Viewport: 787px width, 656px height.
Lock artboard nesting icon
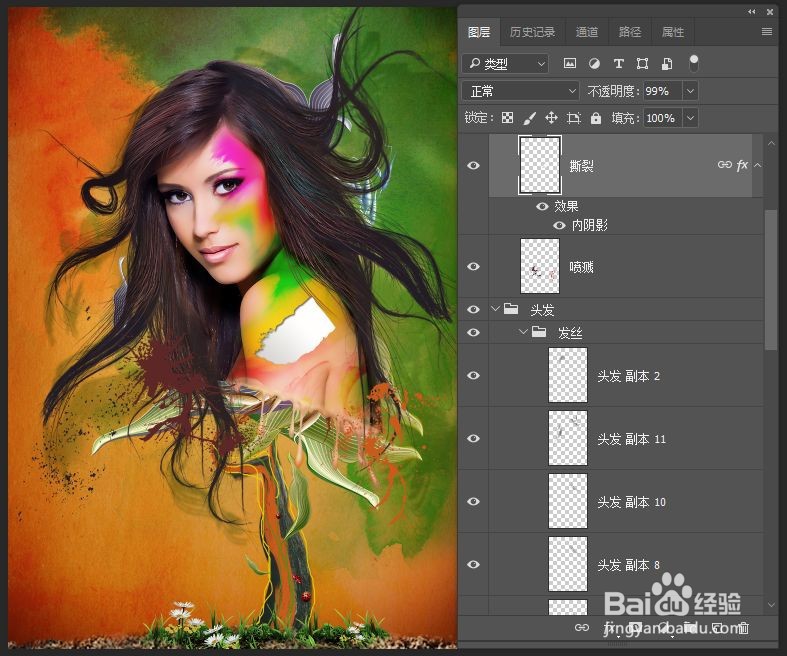coord(573,118)
